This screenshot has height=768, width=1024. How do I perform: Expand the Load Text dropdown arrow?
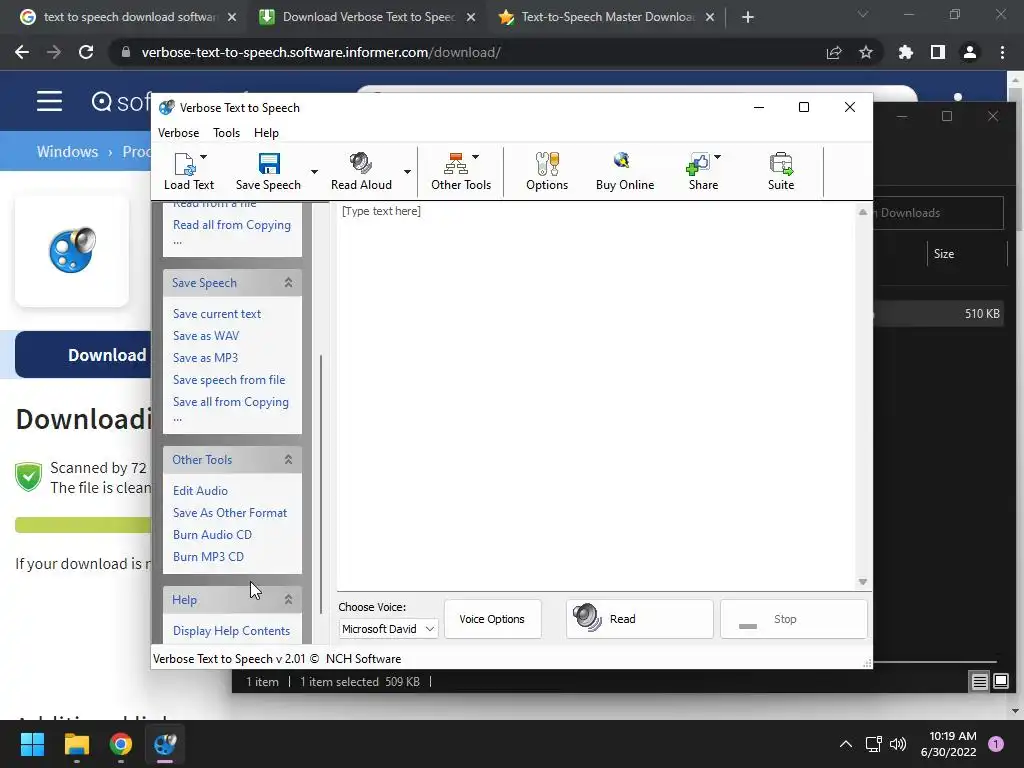click(x=203, y=157)
